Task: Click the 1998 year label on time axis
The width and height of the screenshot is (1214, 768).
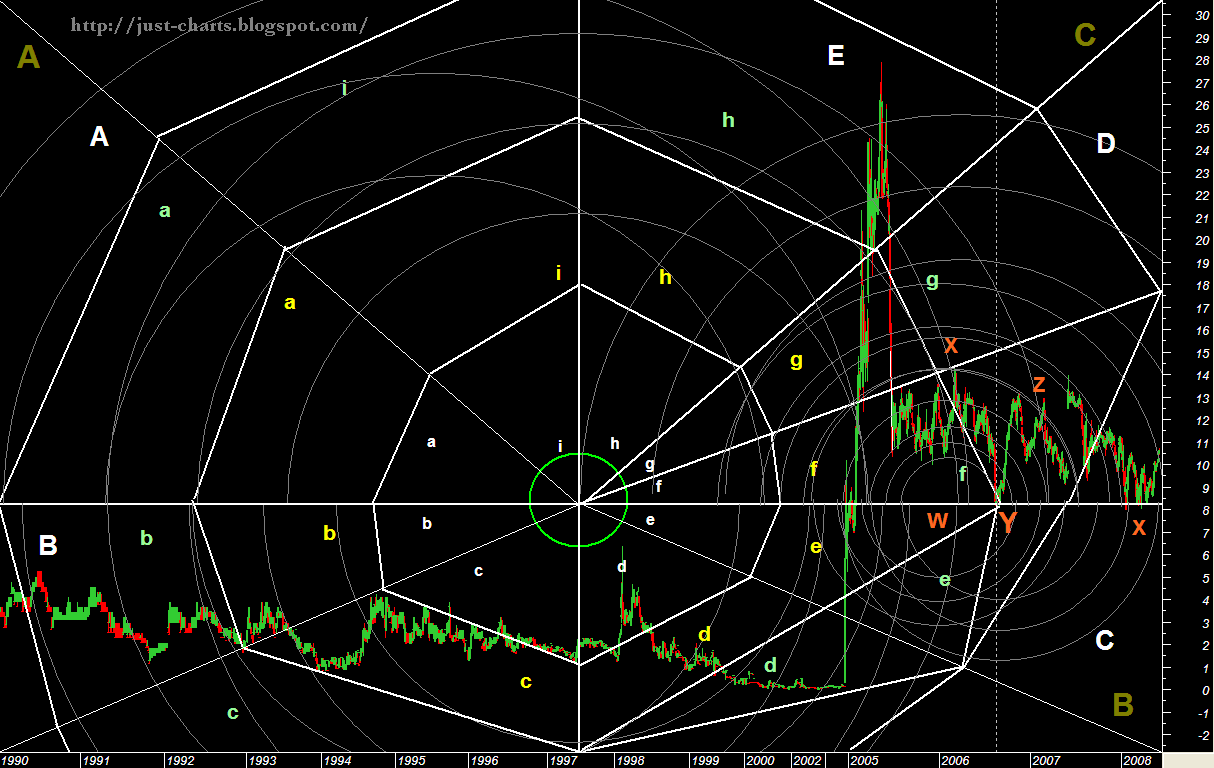Action: (x=631, y=761)
